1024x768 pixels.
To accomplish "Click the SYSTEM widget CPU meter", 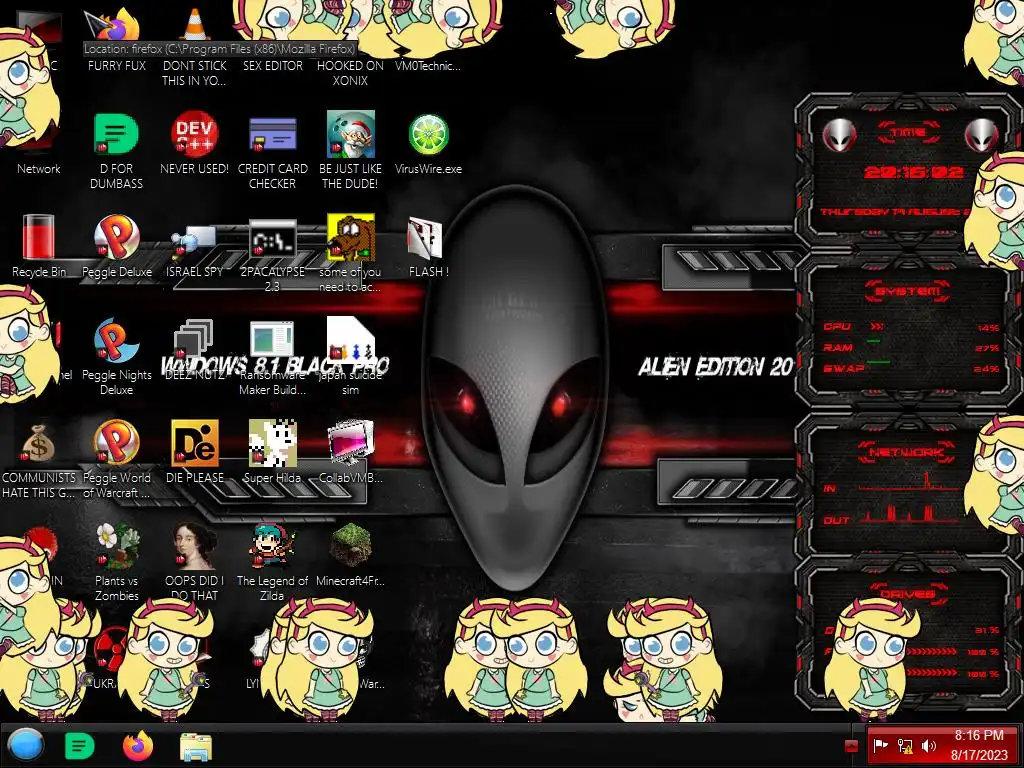I will pos(910,327).
